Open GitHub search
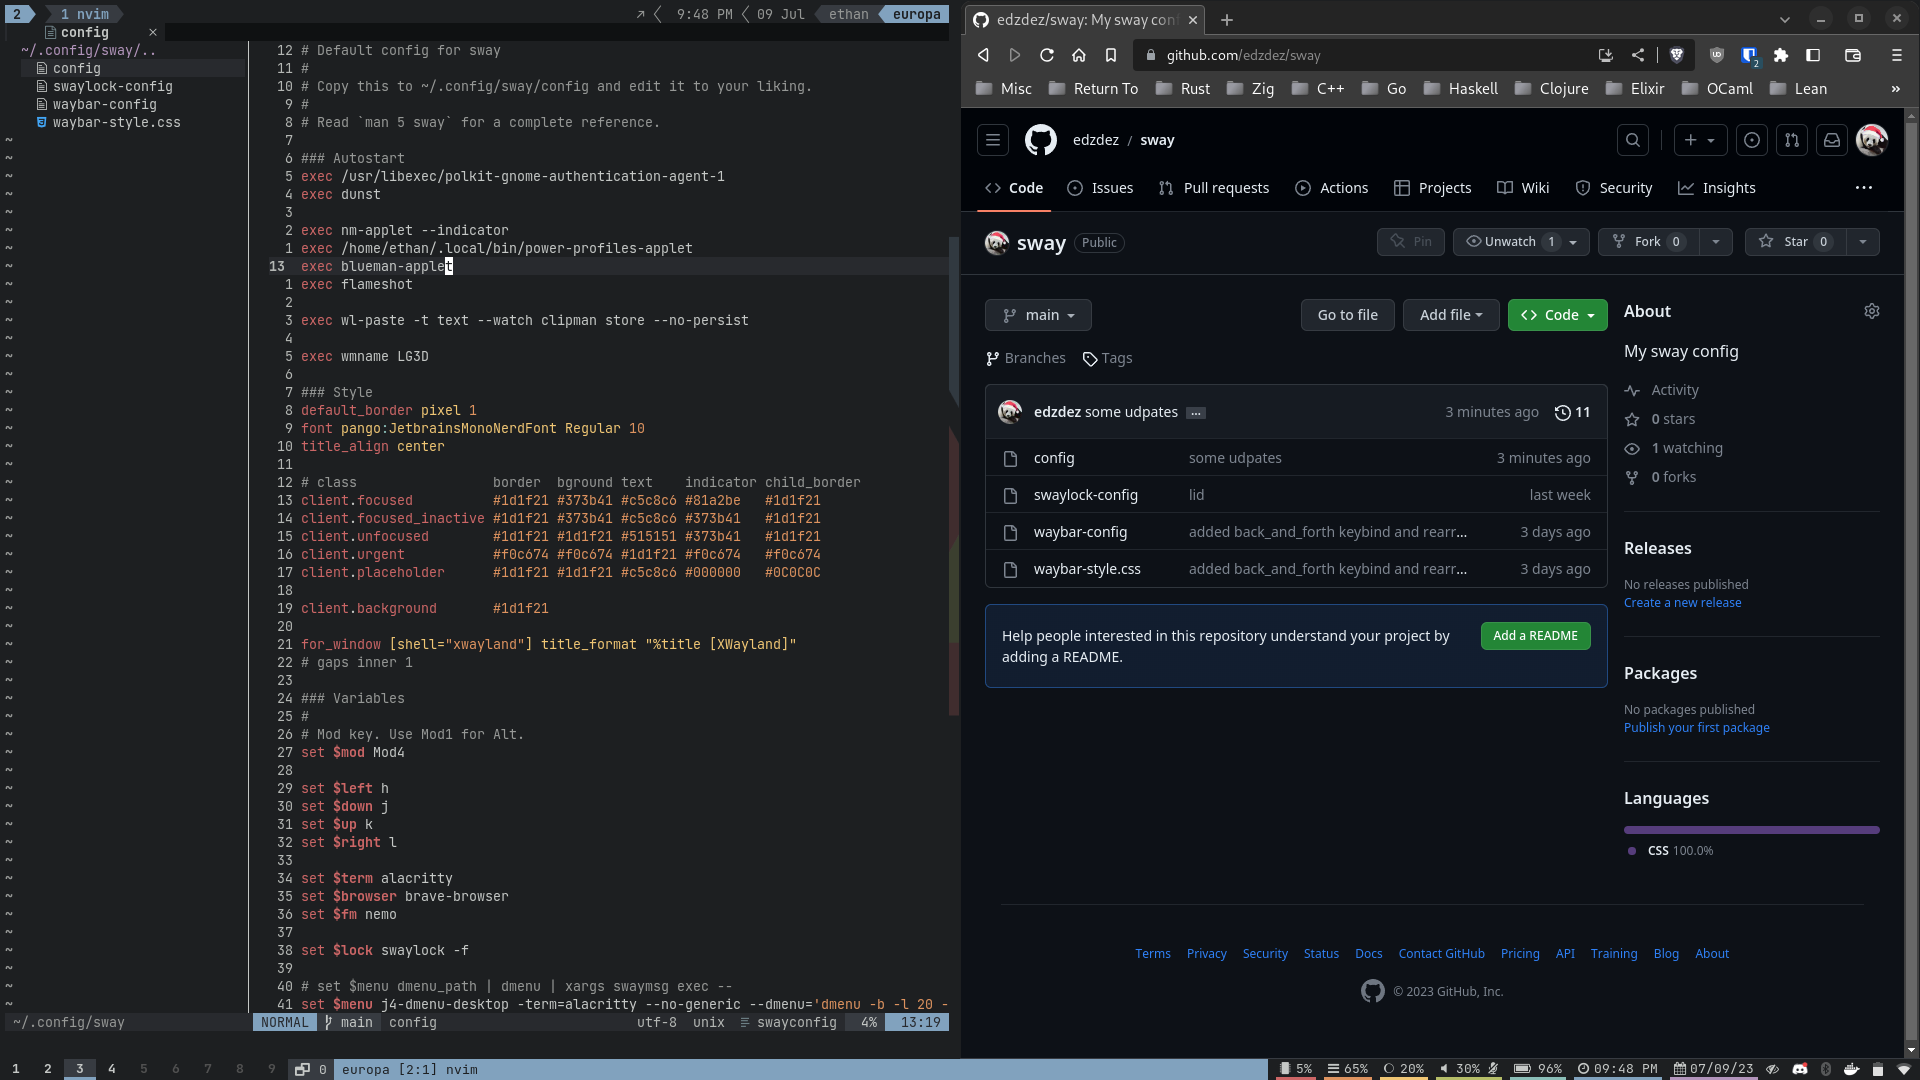Screen dimensions: 1920x1080 click(1633, 140)
